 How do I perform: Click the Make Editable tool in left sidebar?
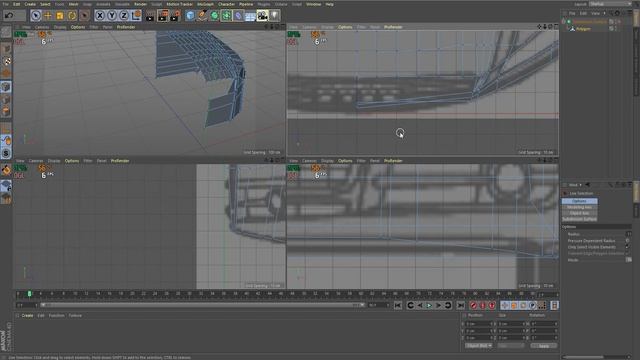(x=6, y=32)
